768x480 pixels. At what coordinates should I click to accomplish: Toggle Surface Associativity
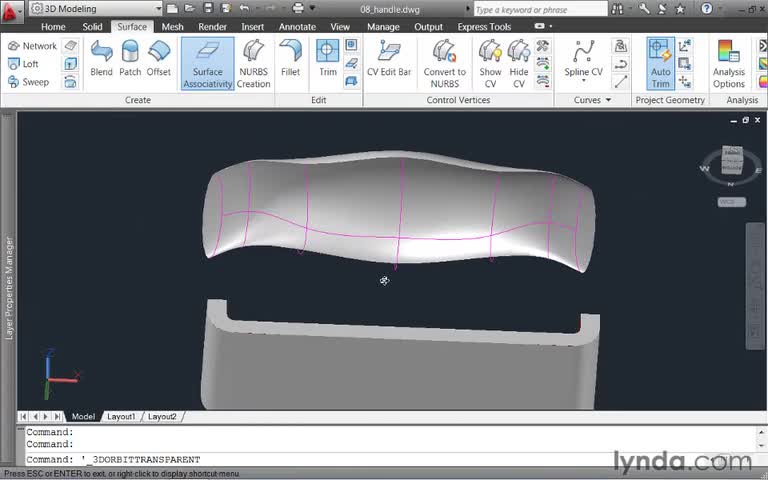[x=208, y=64]
